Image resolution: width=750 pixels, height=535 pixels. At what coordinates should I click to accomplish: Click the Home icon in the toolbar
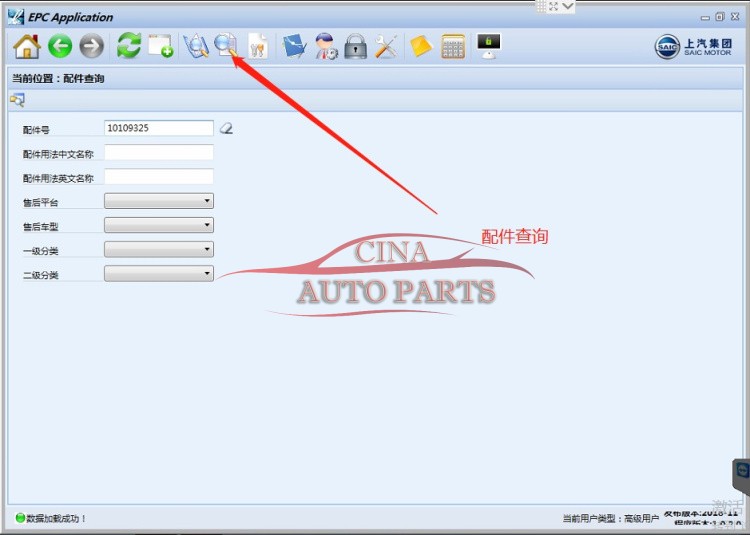[27, 46]
